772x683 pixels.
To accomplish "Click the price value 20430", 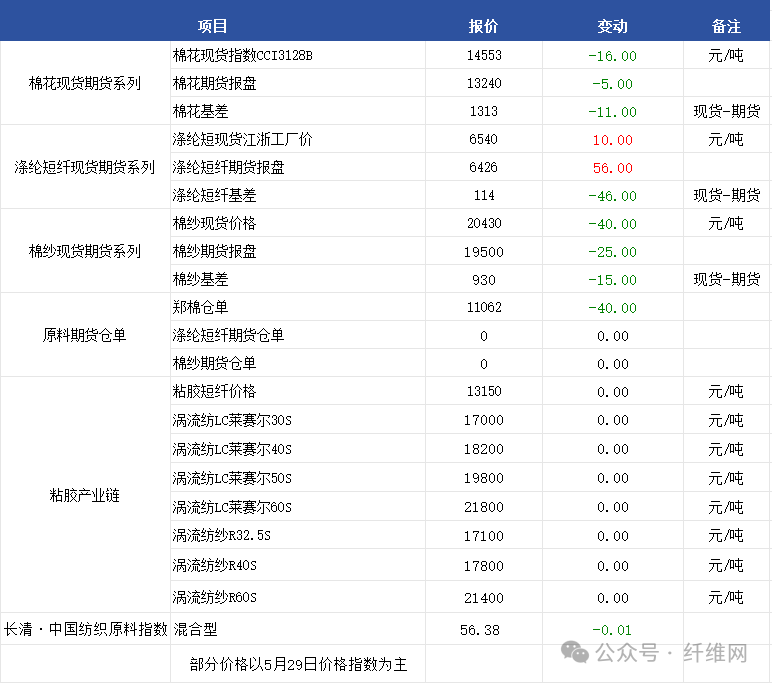I will pos(484,224).
